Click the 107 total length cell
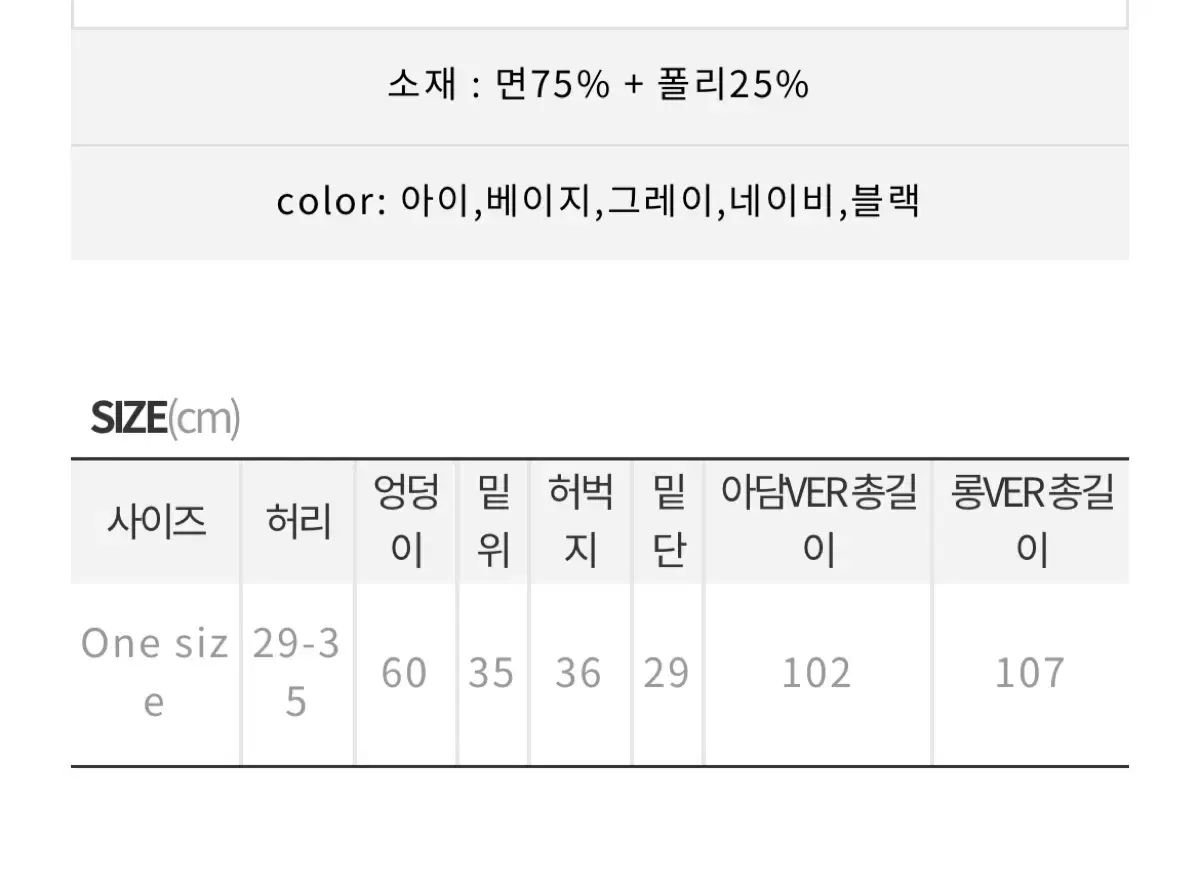Screen dimensions: 1200x882 tap(1029, 674)
